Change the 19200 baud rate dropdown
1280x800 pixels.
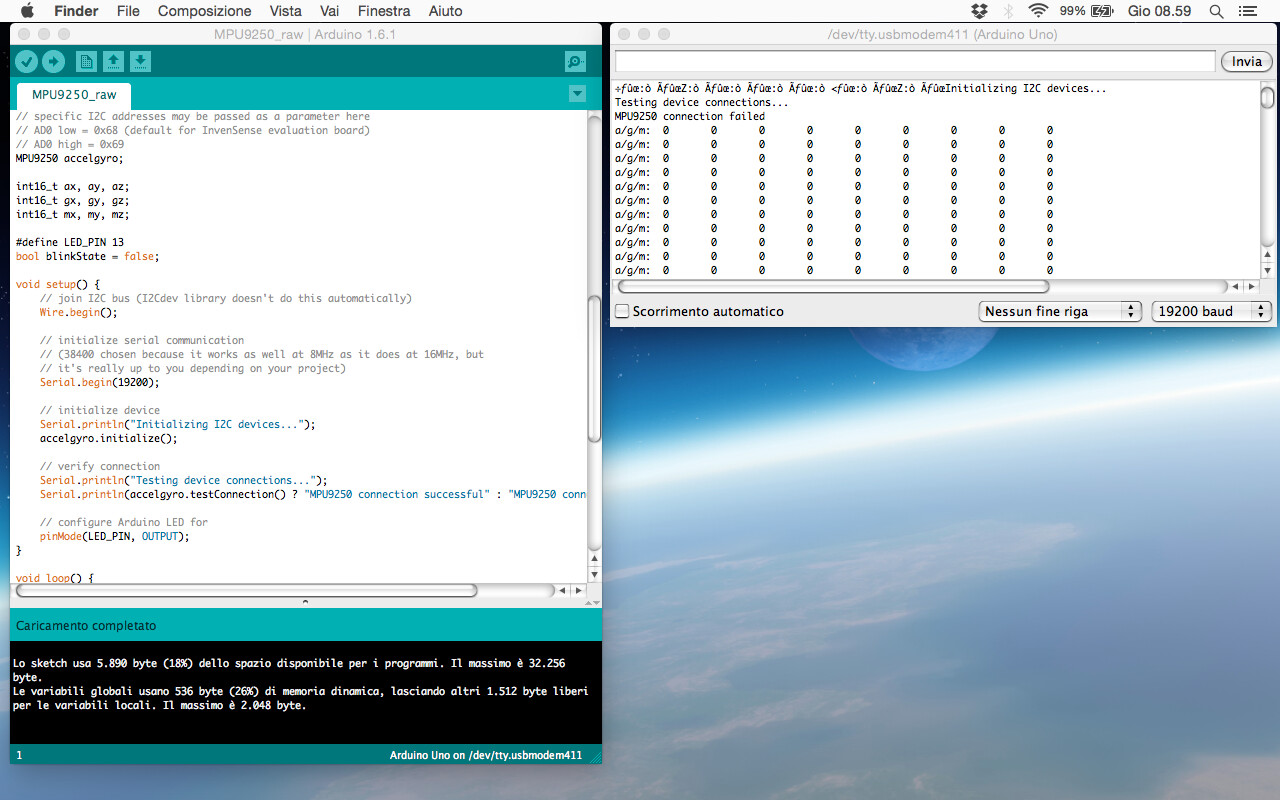1211,311
